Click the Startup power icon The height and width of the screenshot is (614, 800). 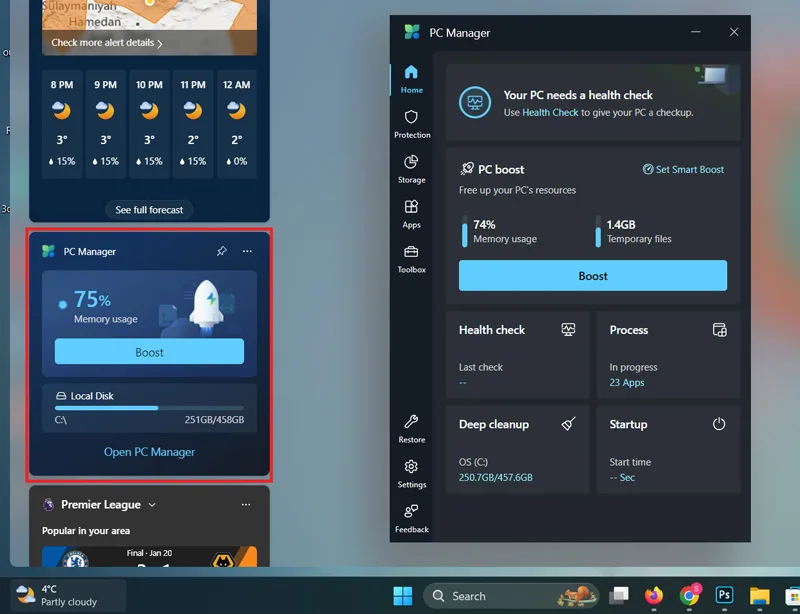[719, 424]
